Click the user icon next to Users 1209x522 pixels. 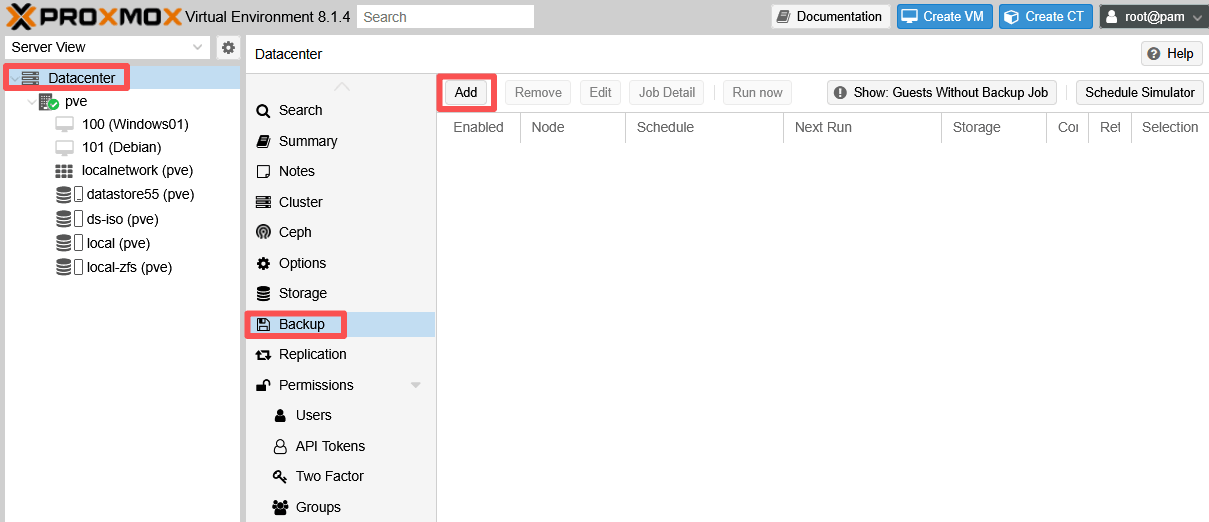click(x=281, y=415)
